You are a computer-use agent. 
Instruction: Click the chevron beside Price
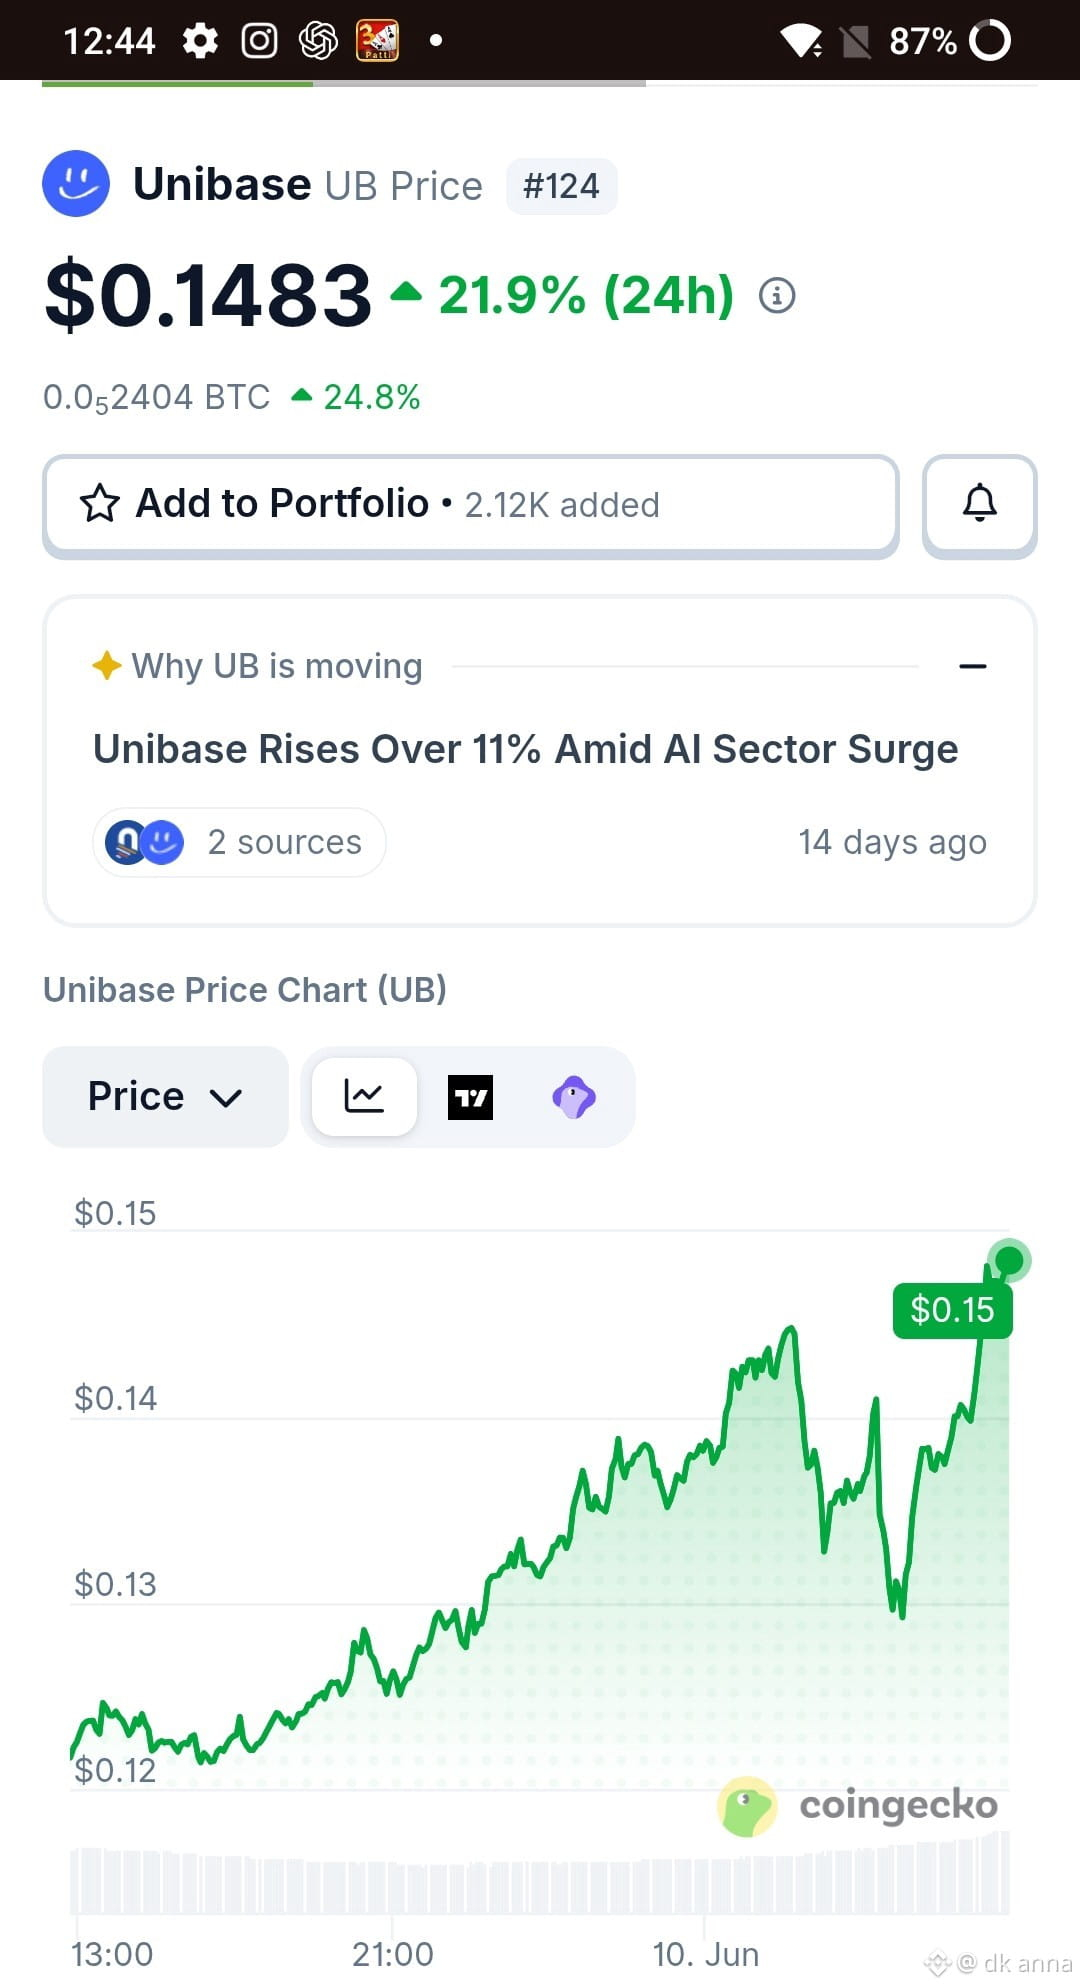click(x=226, y=1098)
